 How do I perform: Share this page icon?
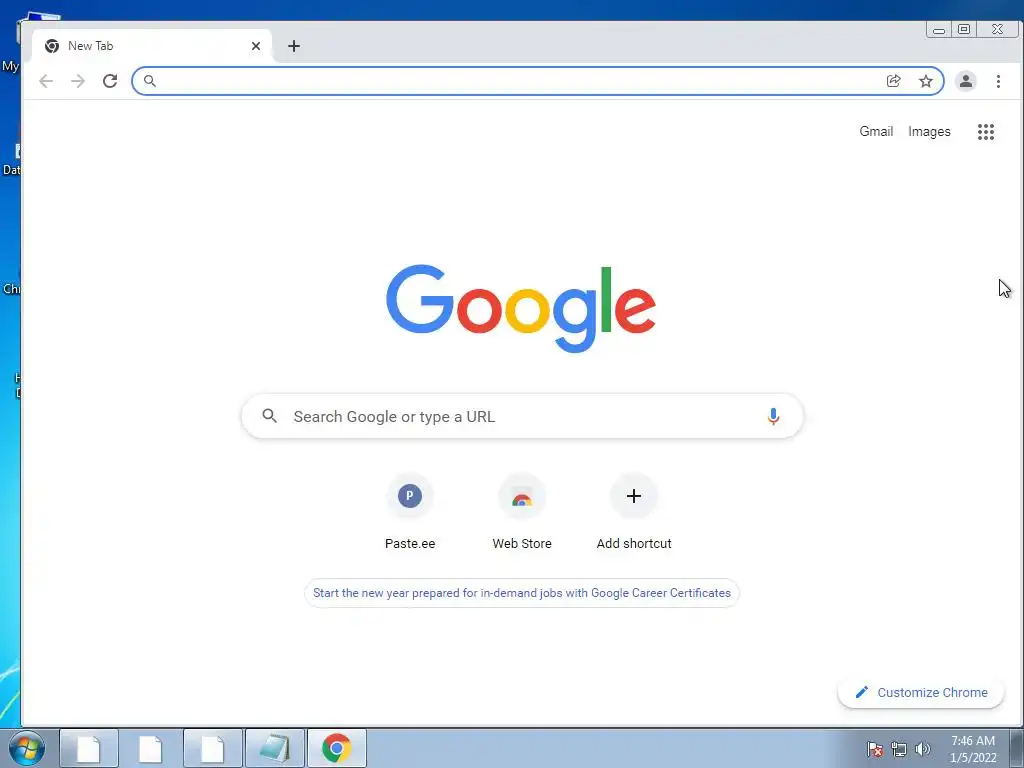893,81
